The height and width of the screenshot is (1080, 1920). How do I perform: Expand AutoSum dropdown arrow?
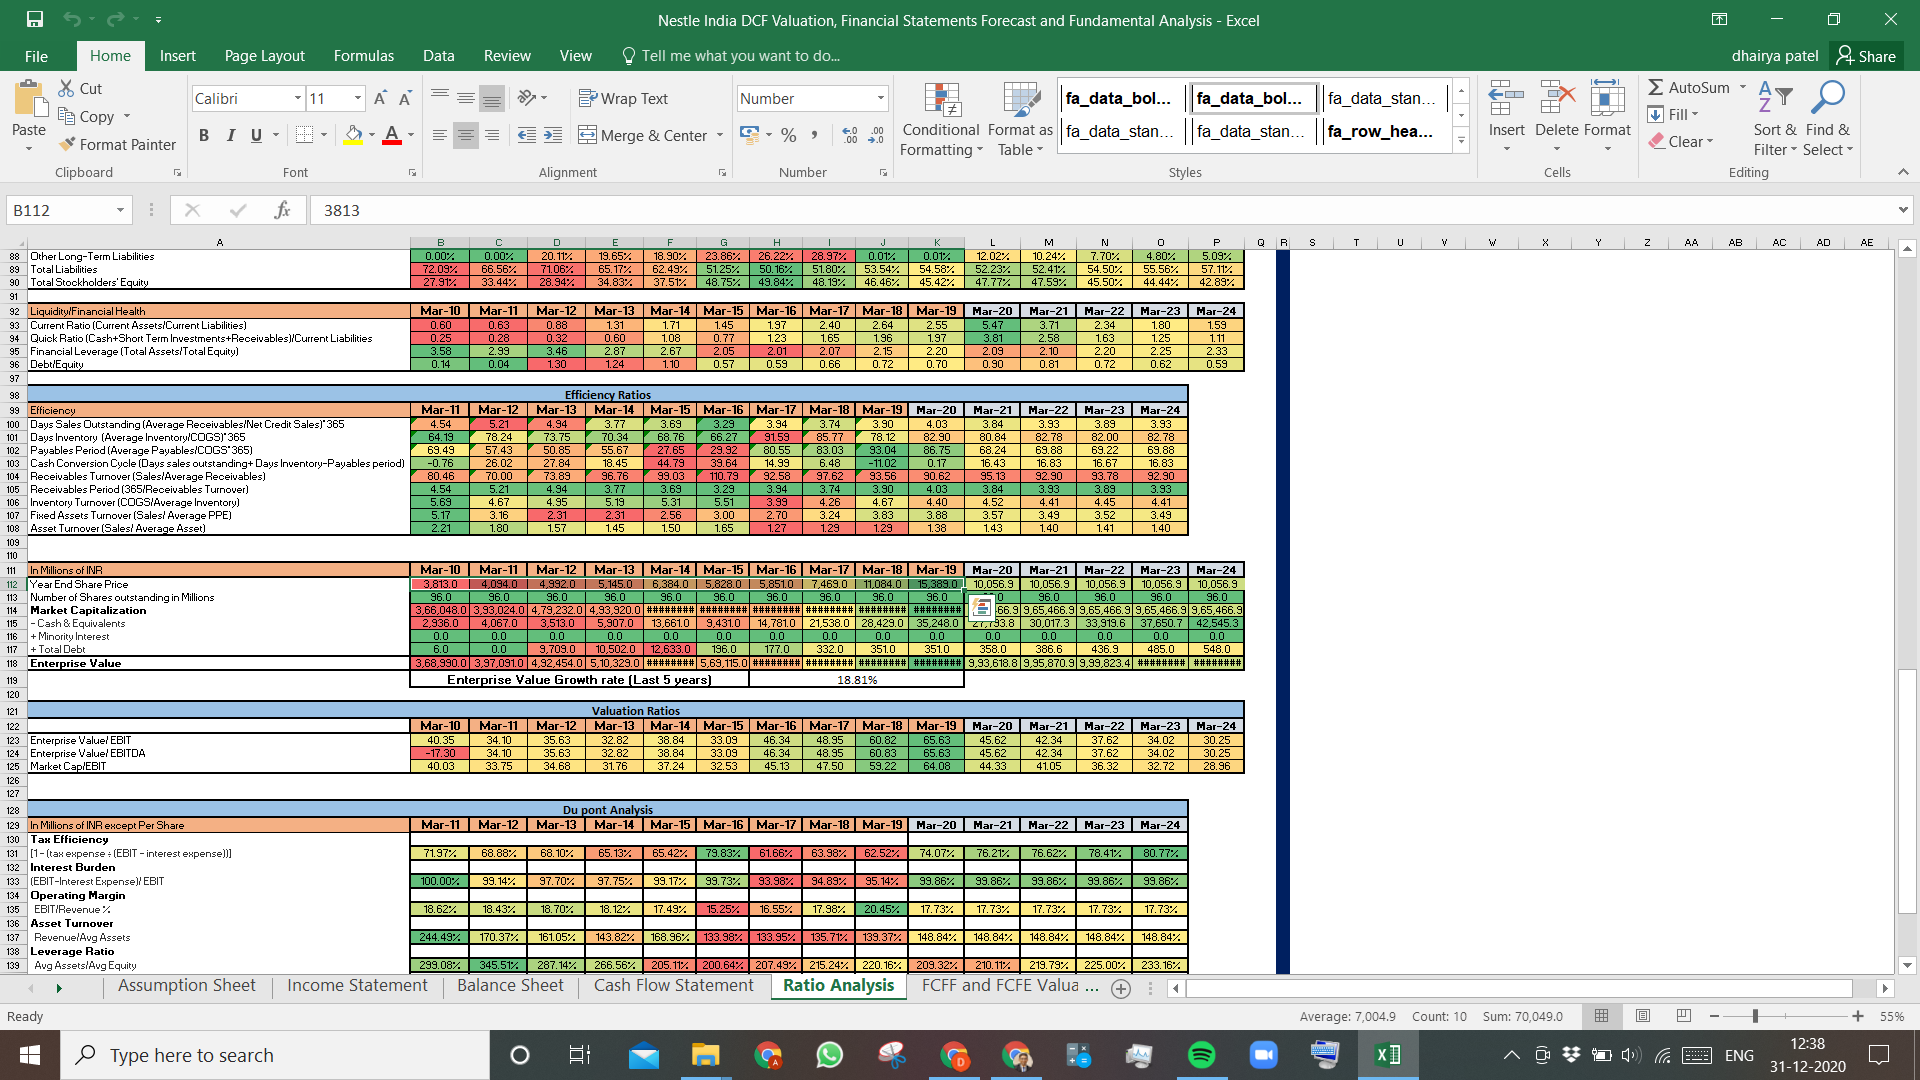pyautogui.click(x=1743, y=87)
